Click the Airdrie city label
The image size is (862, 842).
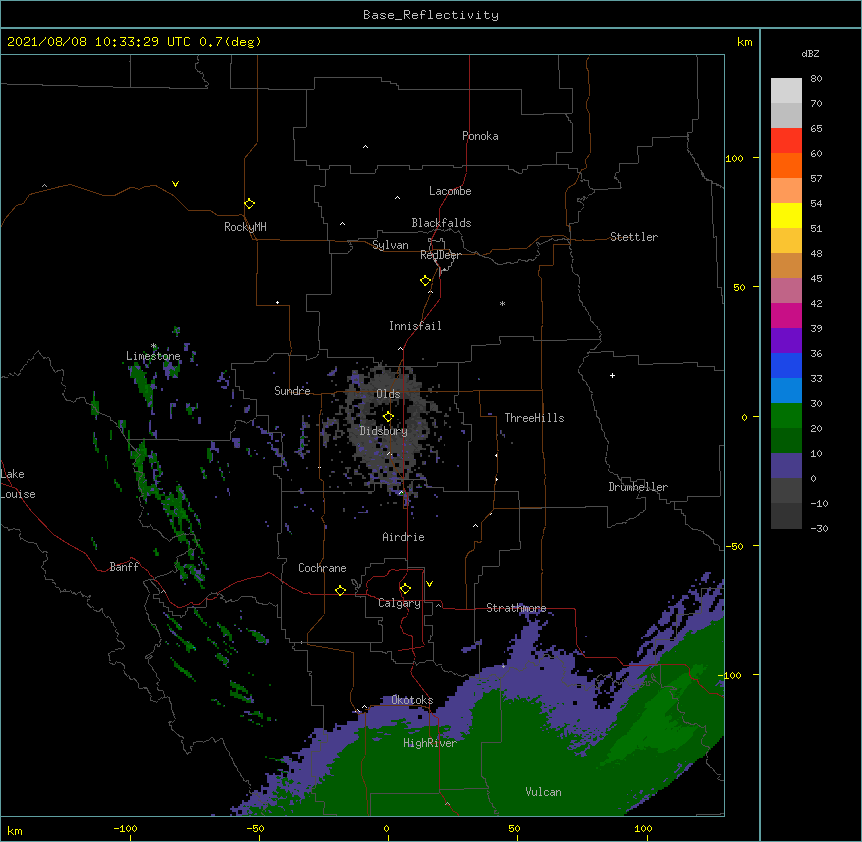(x=404, y=537)
